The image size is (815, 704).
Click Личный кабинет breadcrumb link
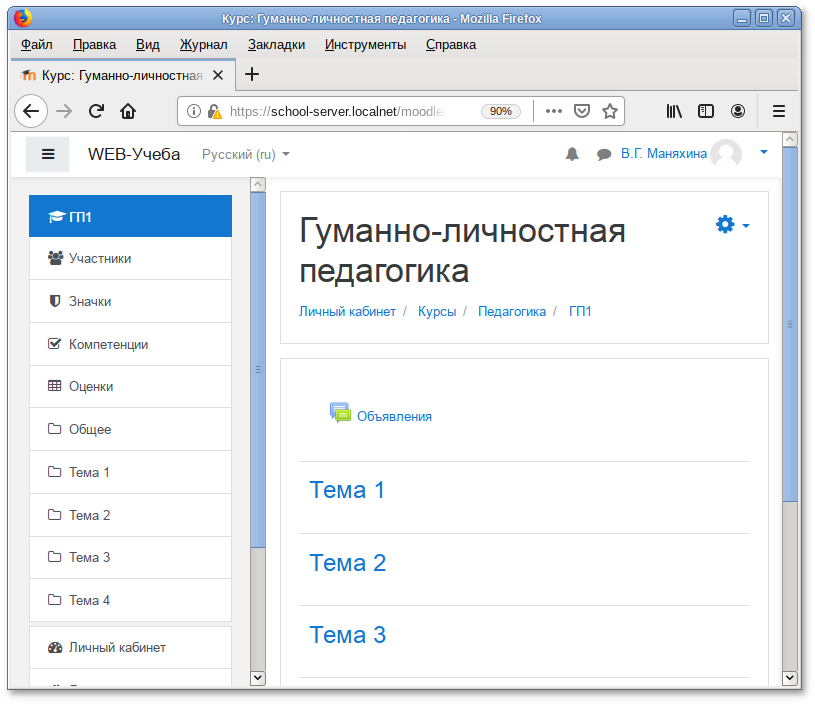click(x=347, y=311)
